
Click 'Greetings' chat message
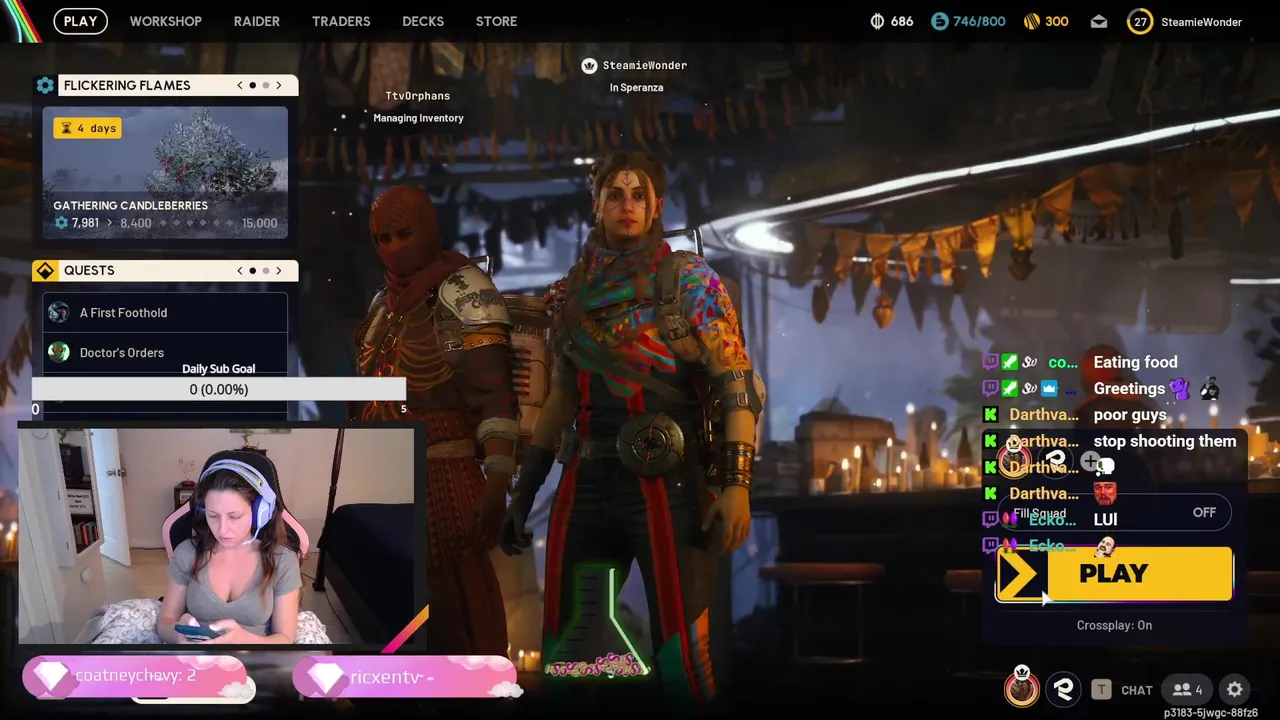(x=1129, y=388)
